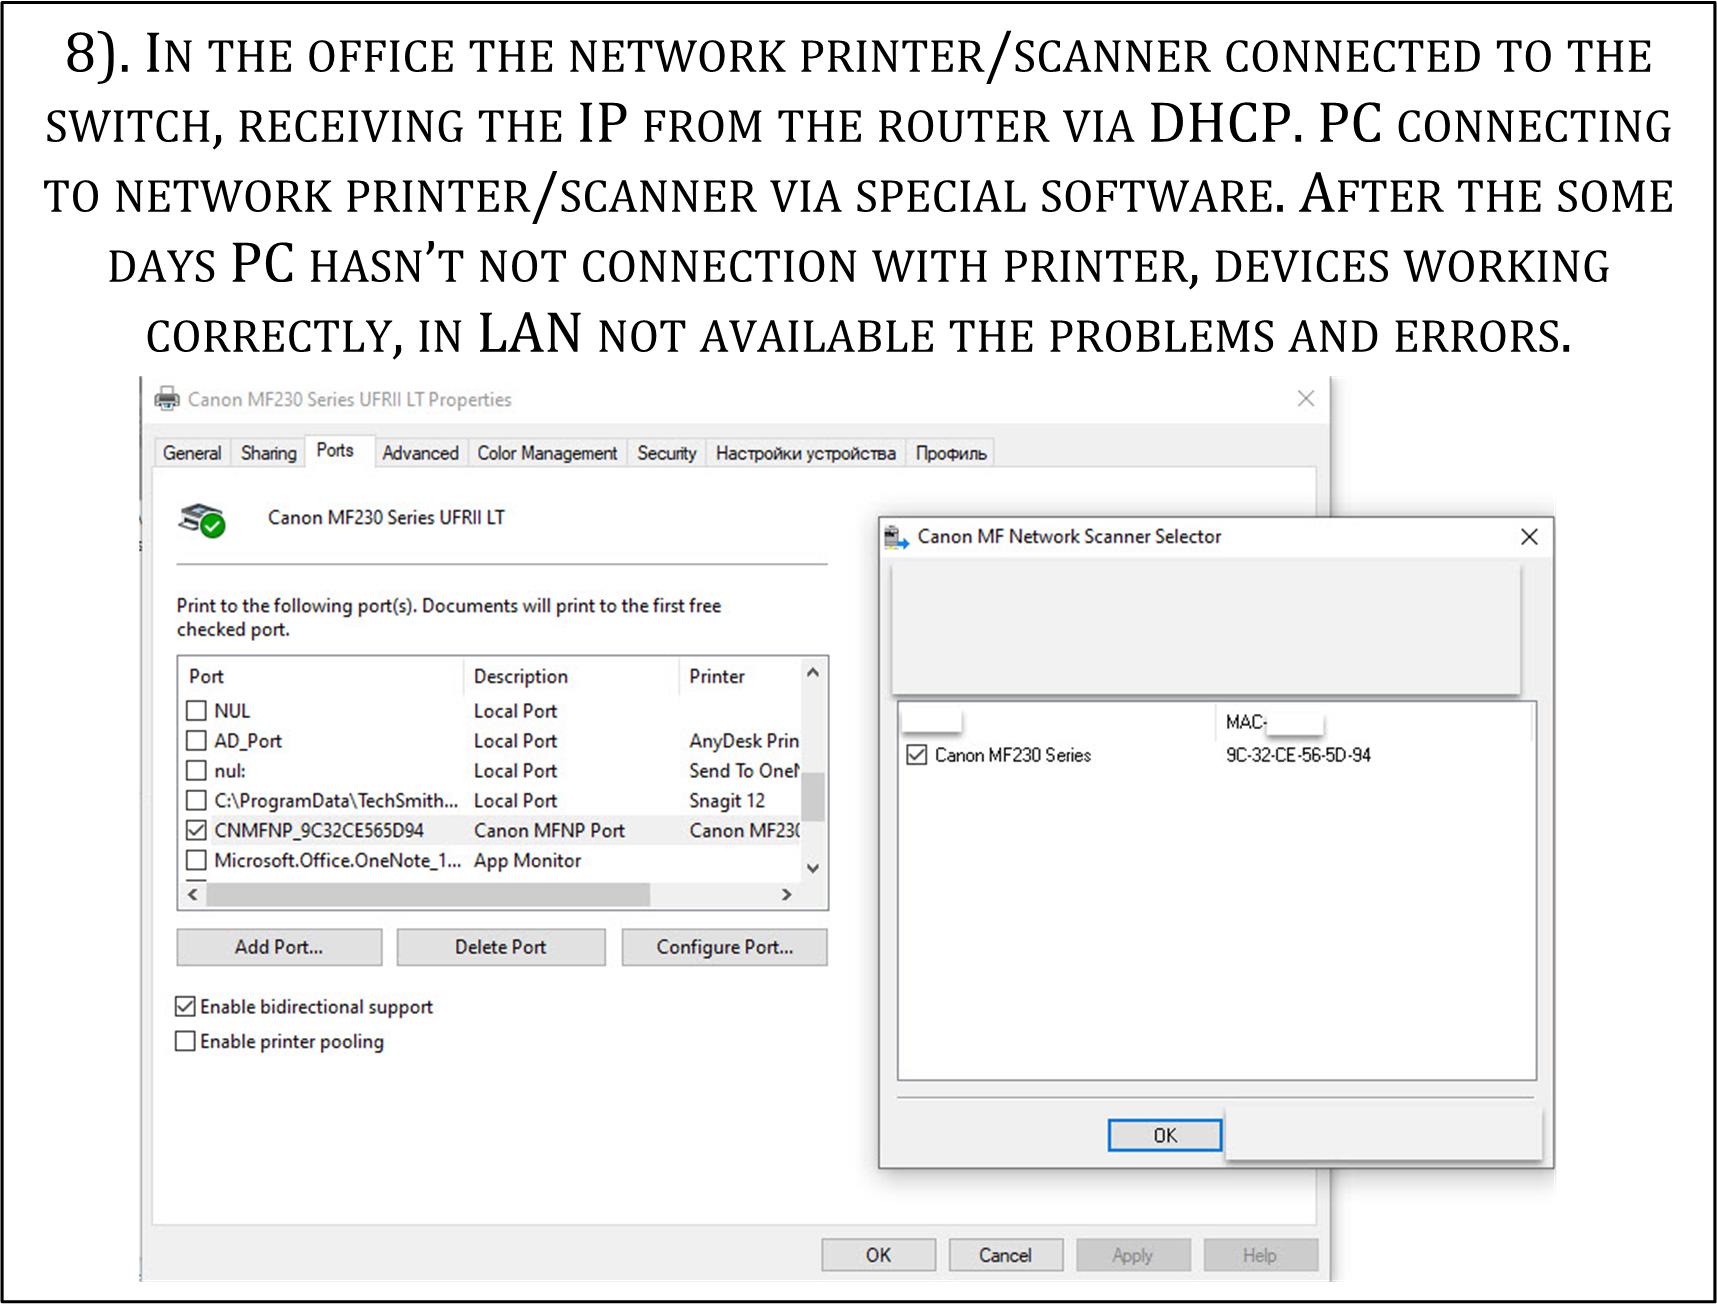The height and width of the screenshot is (1304, 1717).
Task: Enable printer pooling checkbox
Action: point(185,1041)
